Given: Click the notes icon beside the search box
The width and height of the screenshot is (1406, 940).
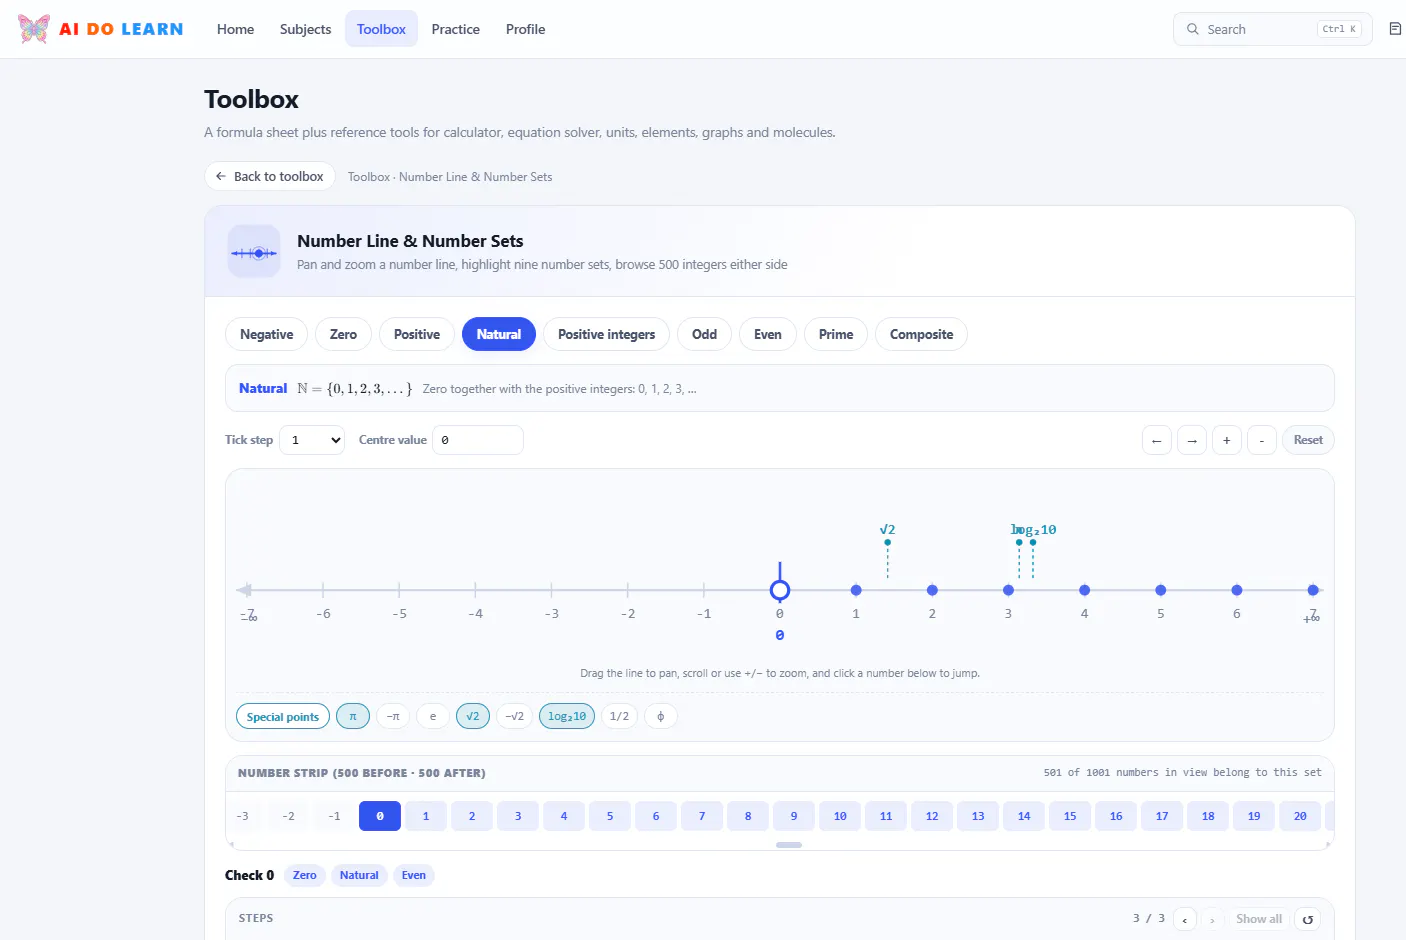Looking at the screenshot, I should pos(1395,29).
